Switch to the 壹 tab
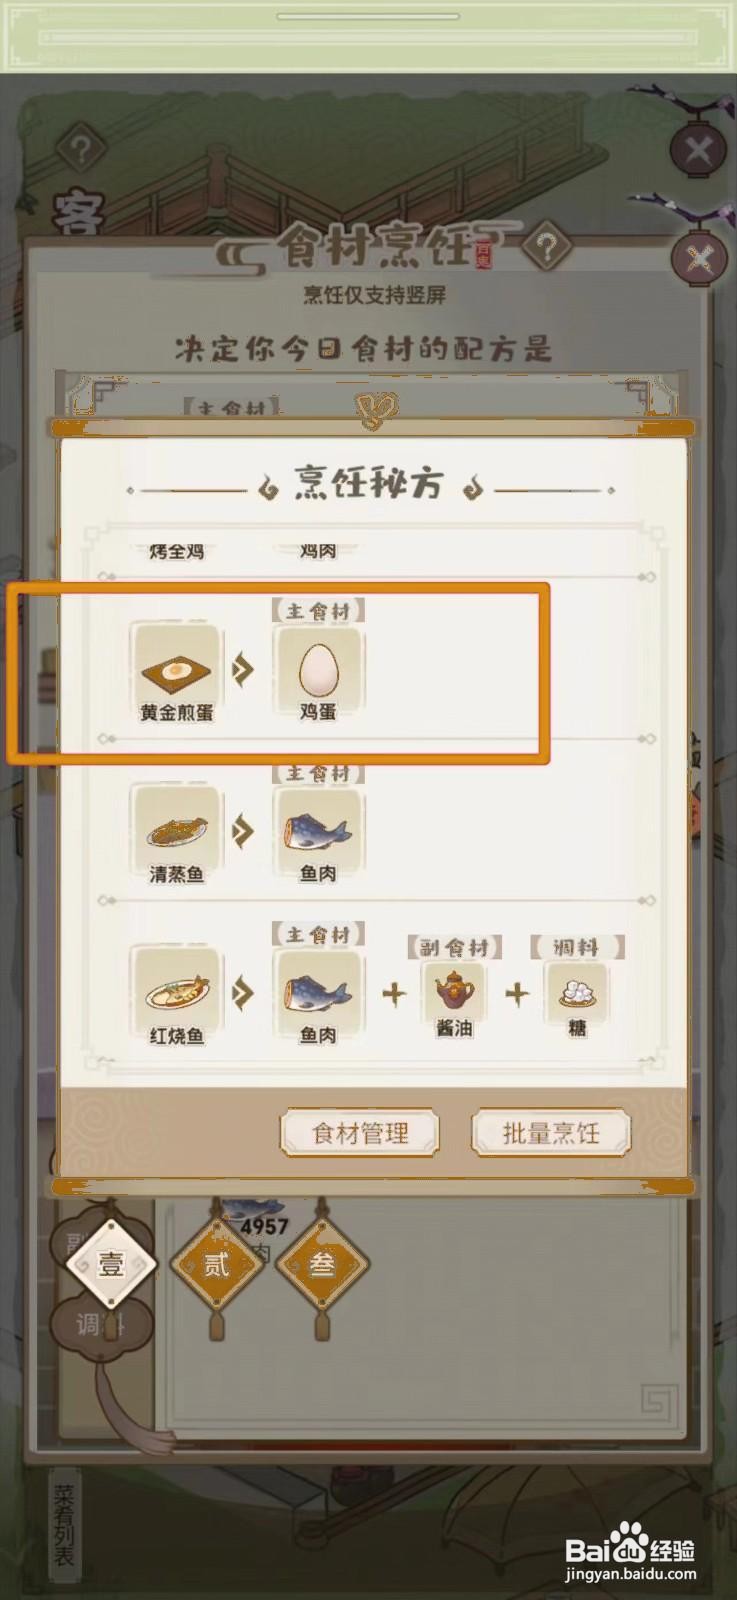 coord(111,1265)
